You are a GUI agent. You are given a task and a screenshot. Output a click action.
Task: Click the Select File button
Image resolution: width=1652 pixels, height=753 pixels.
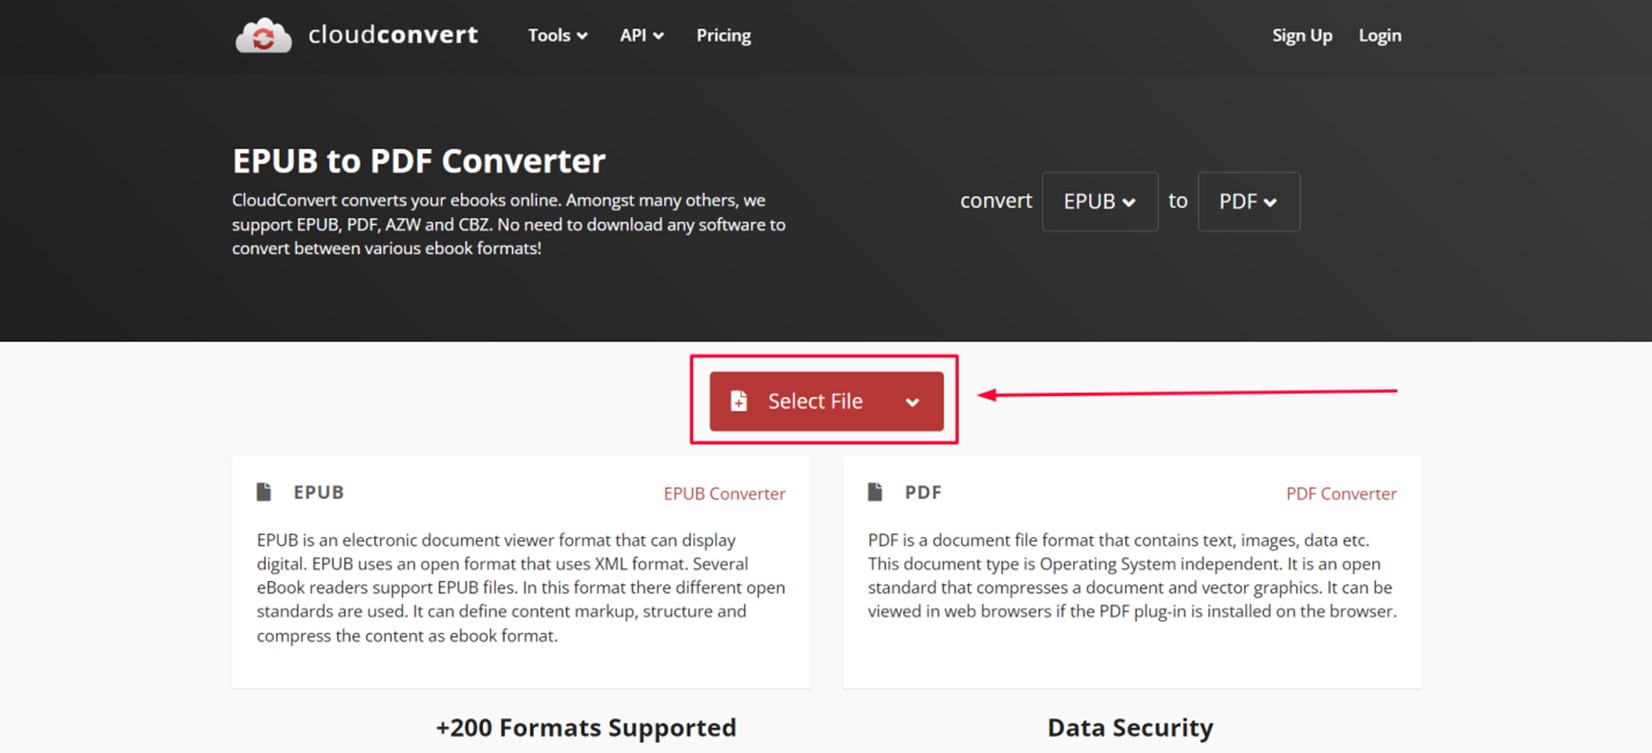pos(826,401)
